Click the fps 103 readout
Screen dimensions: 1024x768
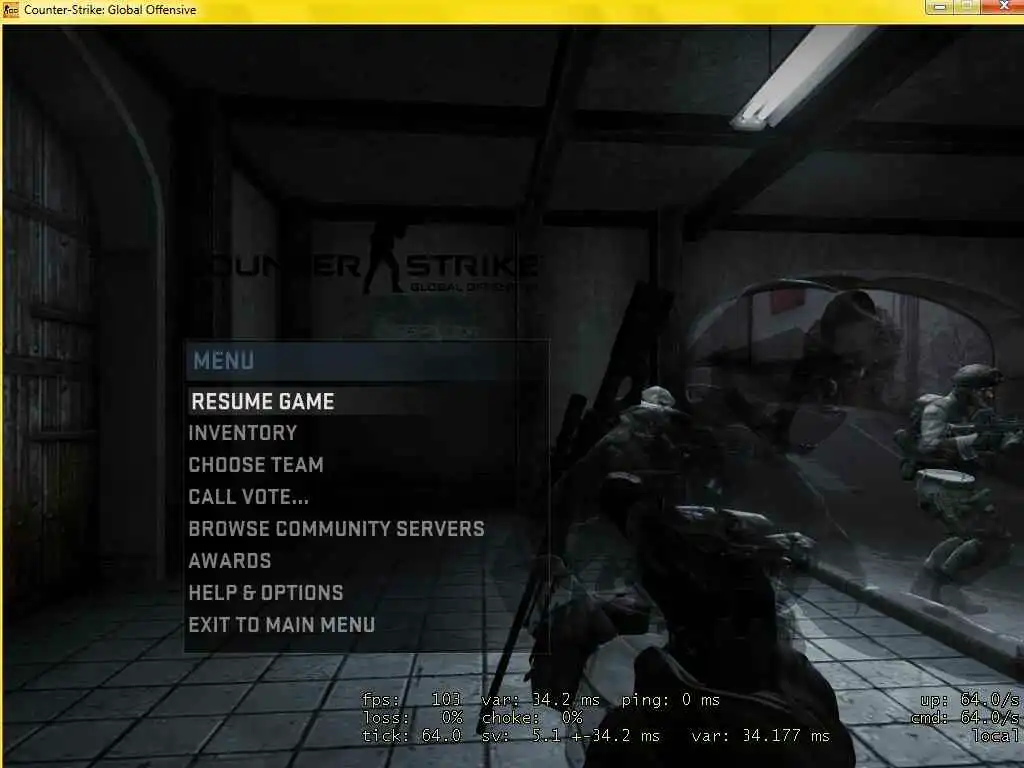(411, 700)
